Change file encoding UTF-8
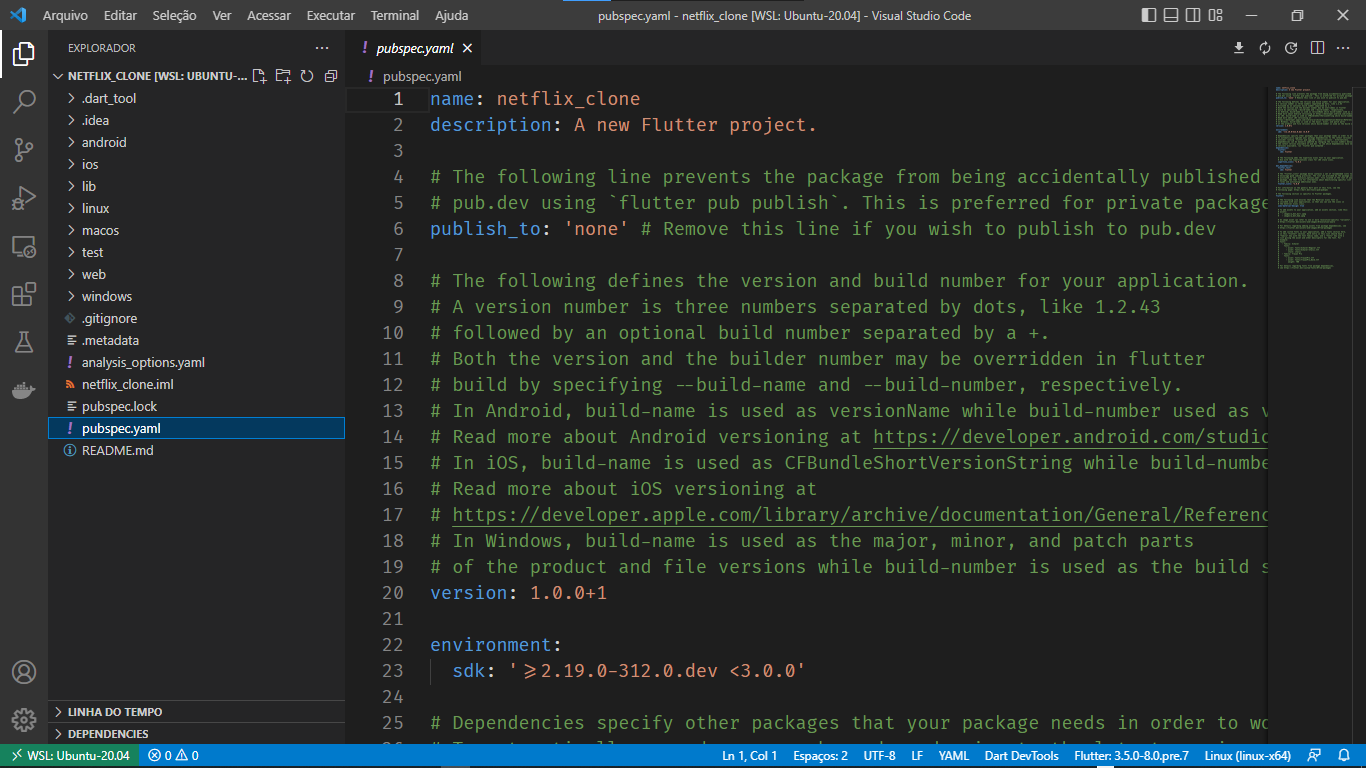1366x768 pixels. point(880,756)
